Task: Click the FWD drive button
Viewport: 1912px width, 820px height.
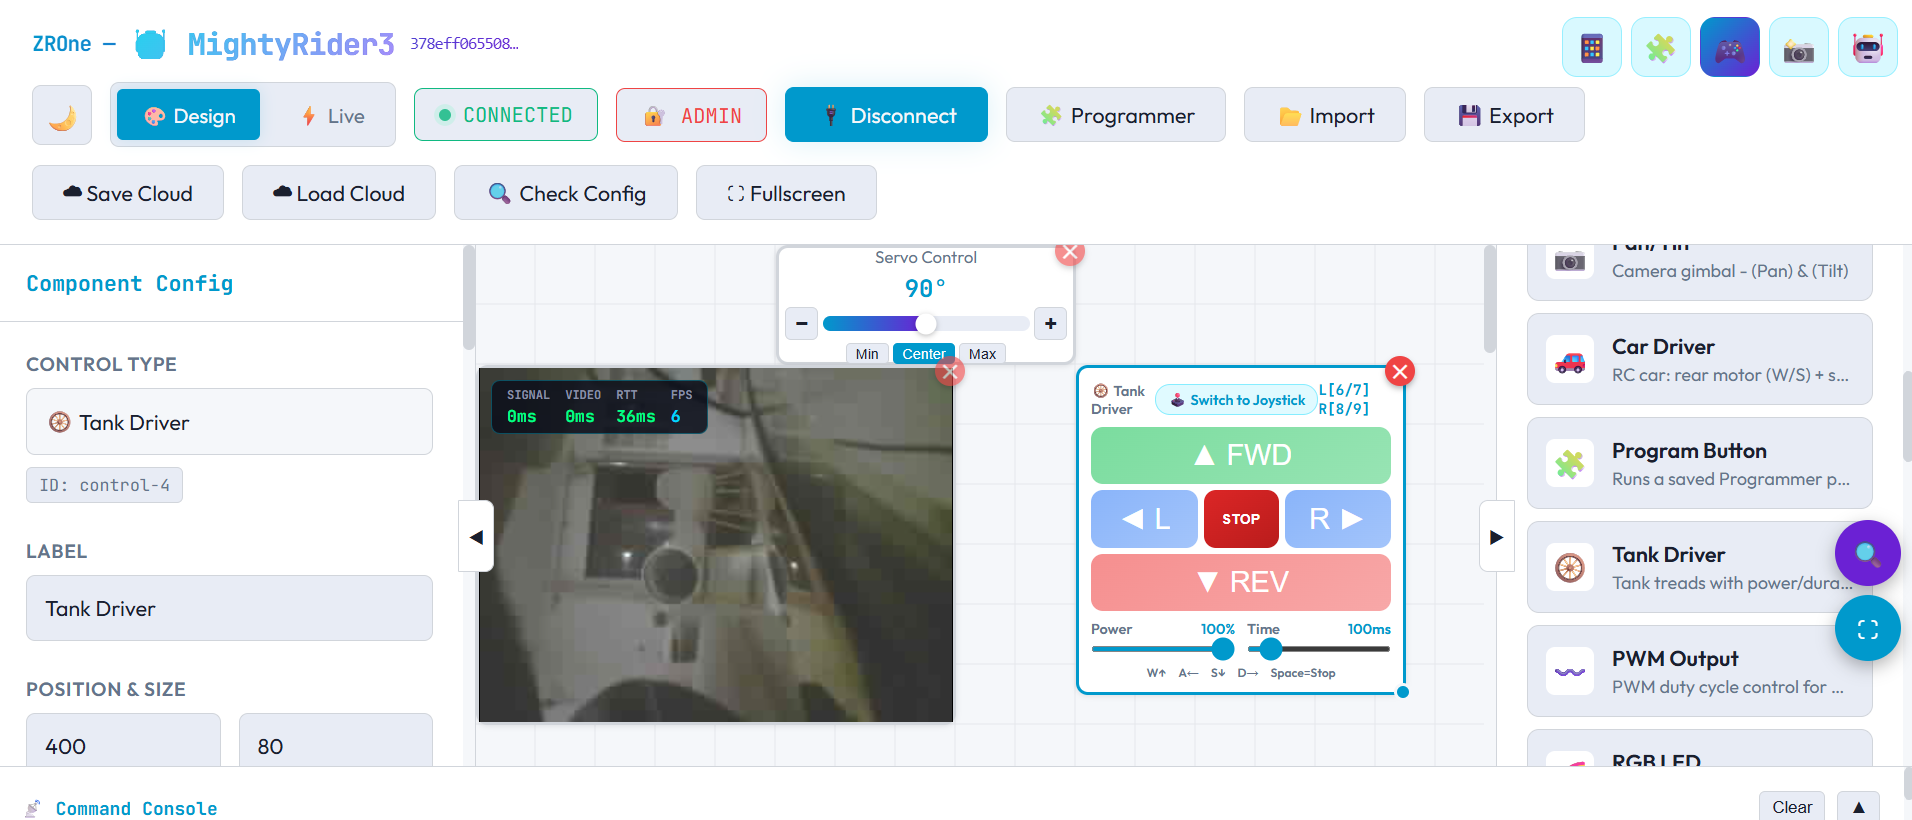Action: [1241, 455]
